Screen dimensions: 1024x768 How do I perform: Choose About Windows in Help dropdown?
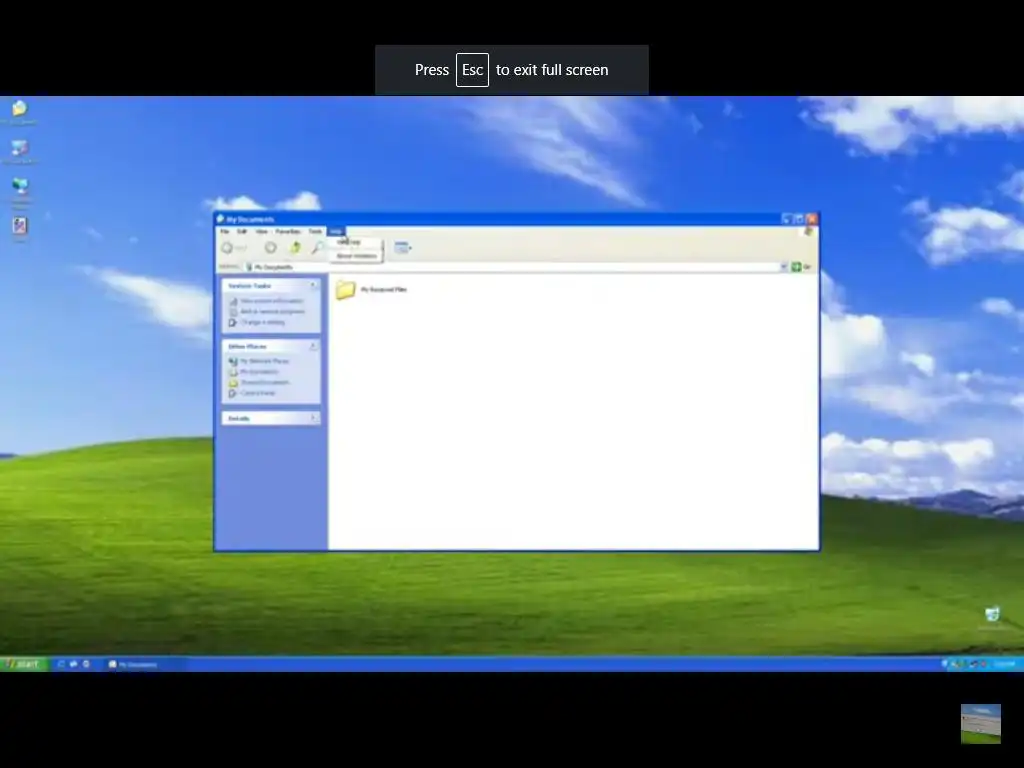357,256
